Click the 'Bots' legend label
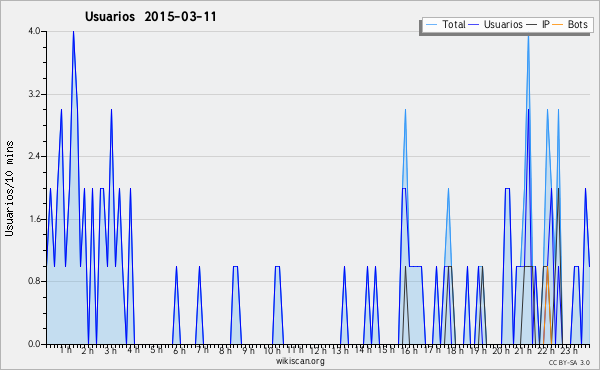 [x=577, y=24]
